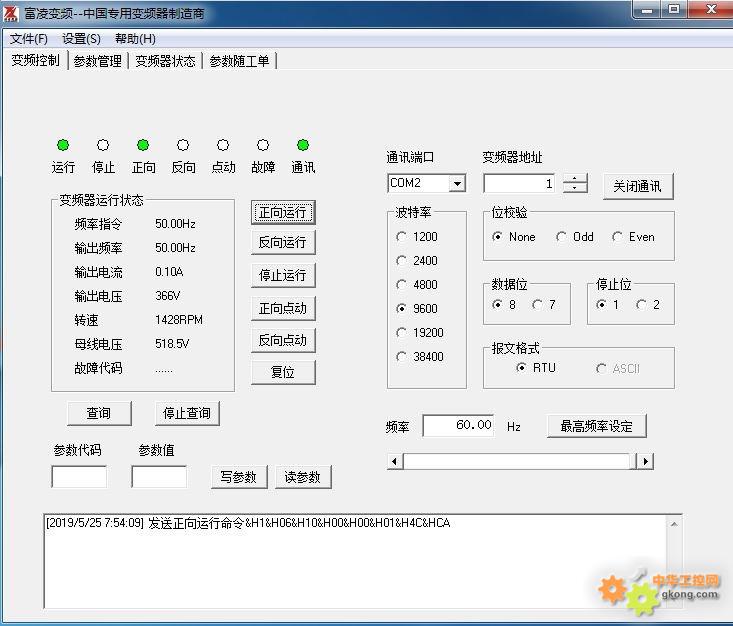Select the 2400 baud rate

(x=417, y=260)
